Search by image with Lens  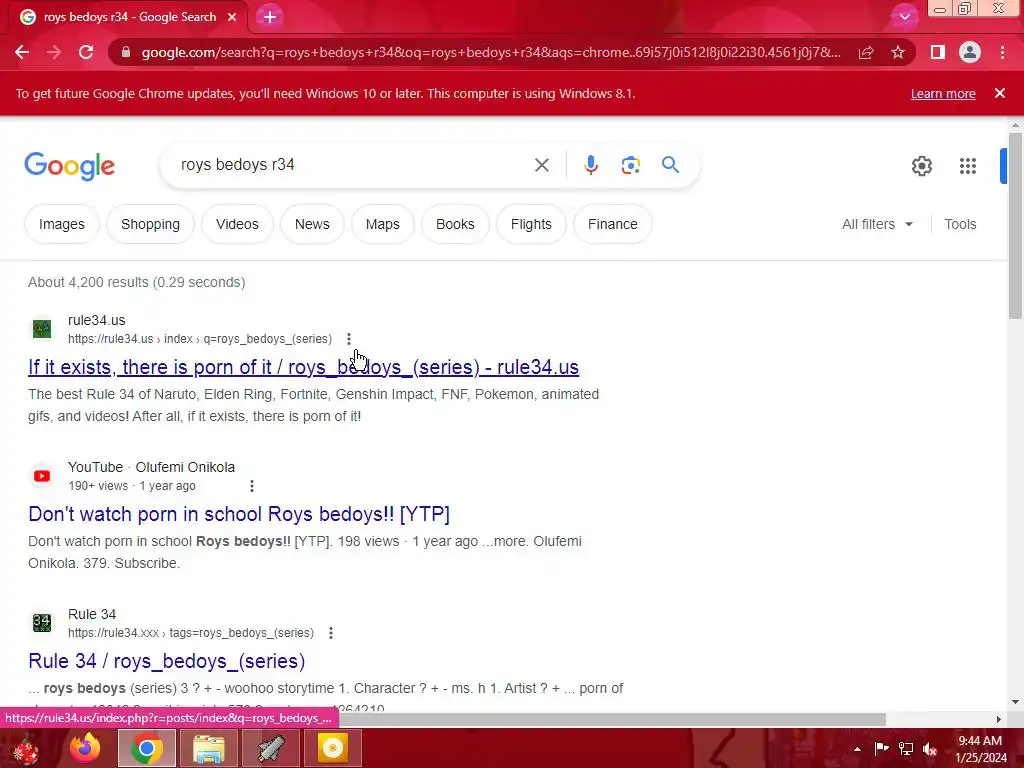(630, 165)
